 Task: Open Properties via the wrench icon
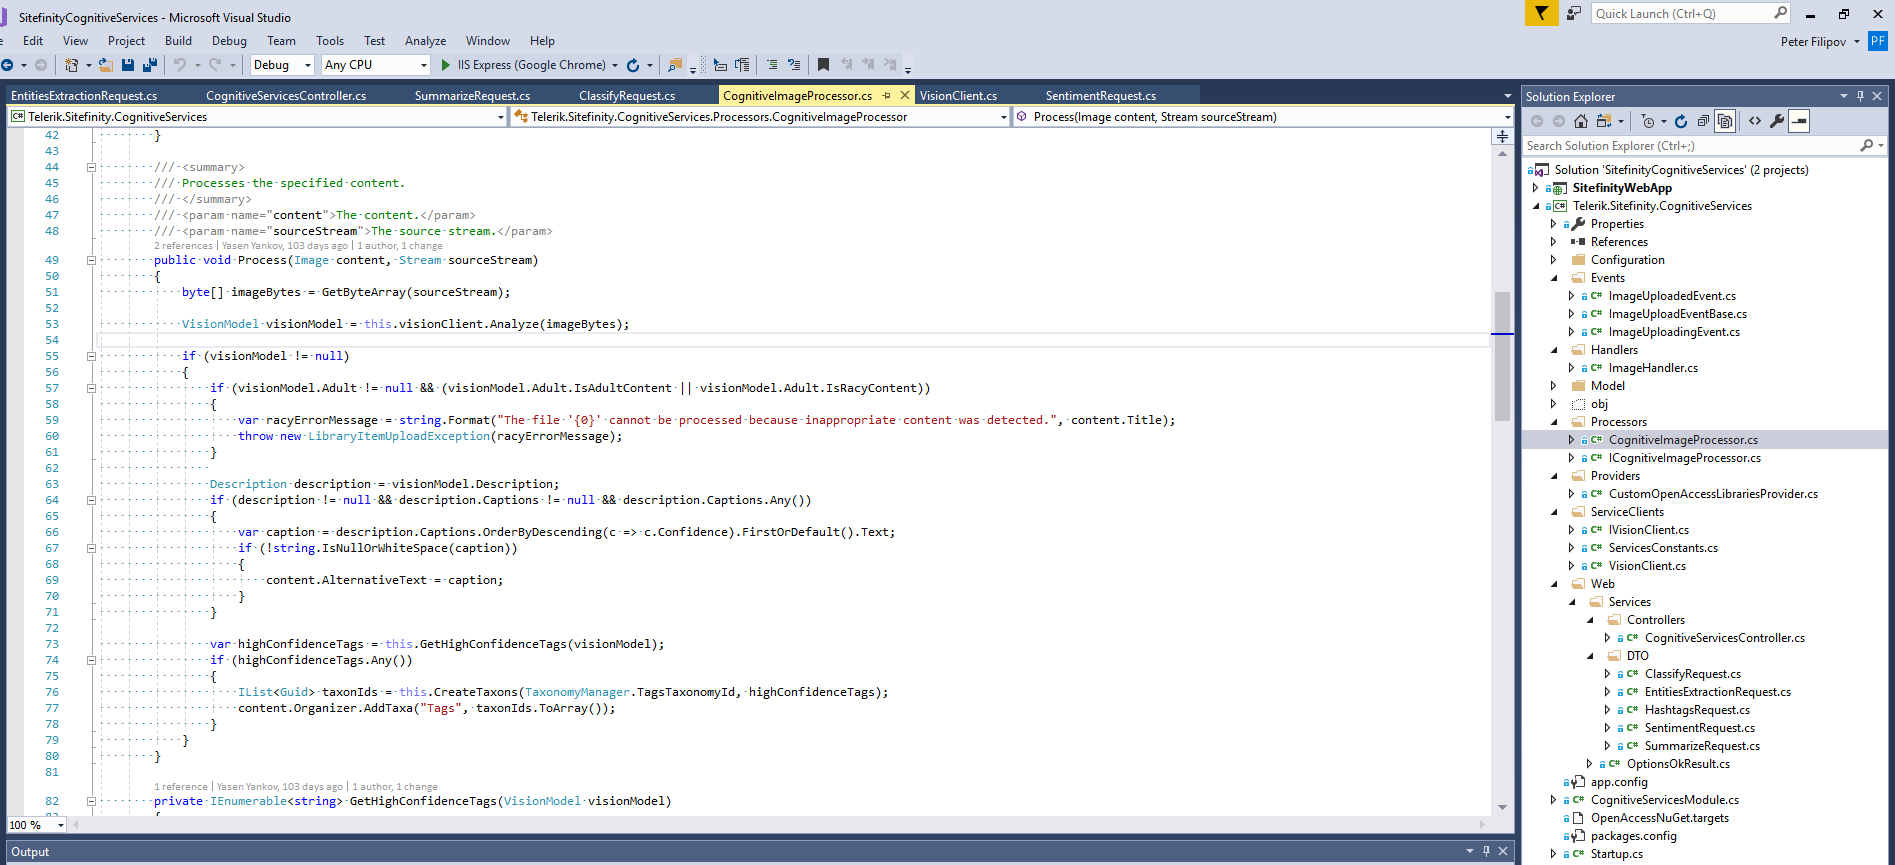coord(1777,121)
